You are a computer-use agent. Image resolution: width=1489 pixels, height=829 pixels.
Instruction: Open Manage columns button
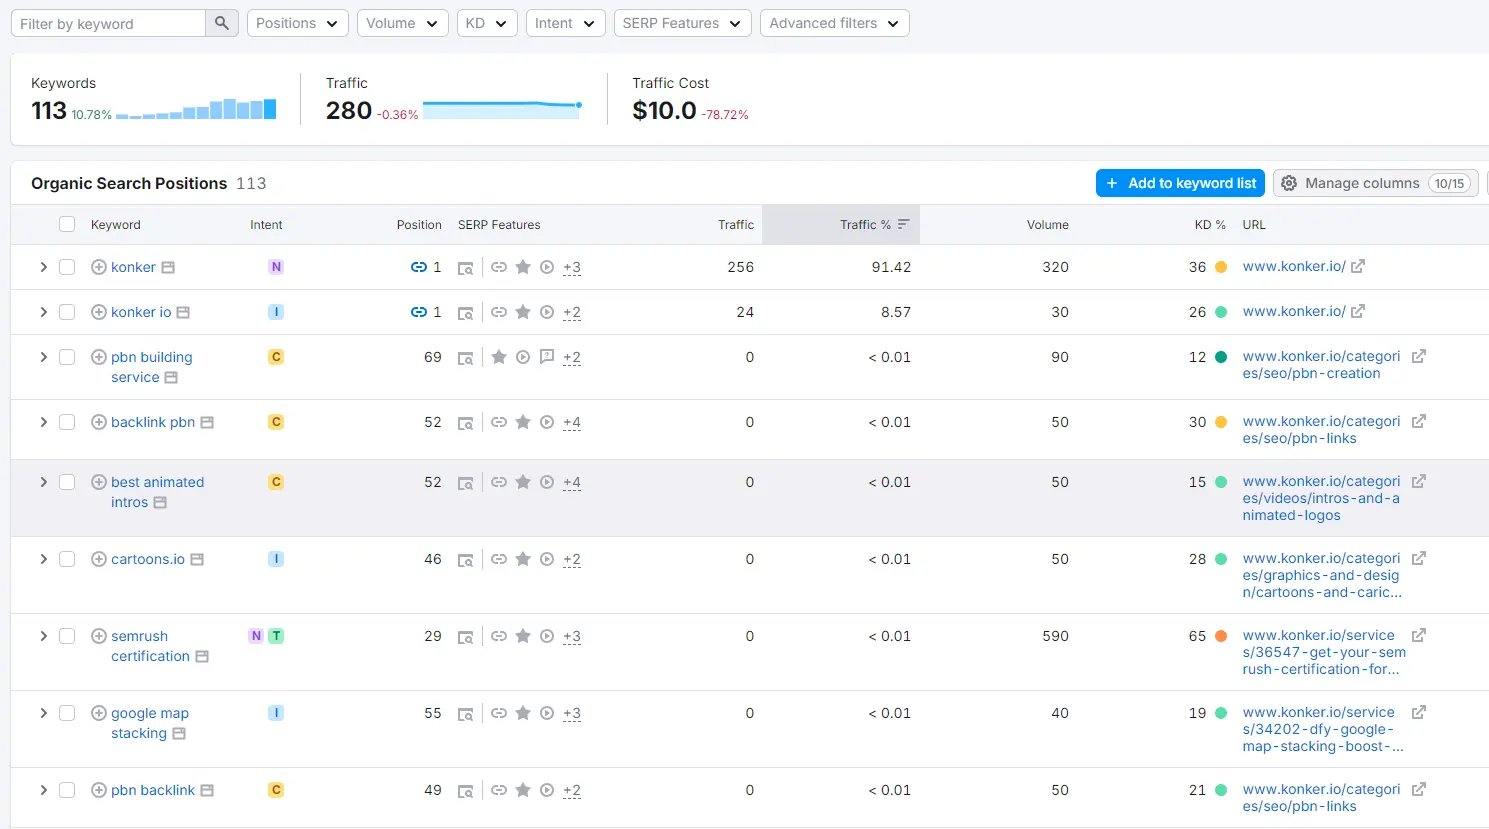(x=1376, y=183)
